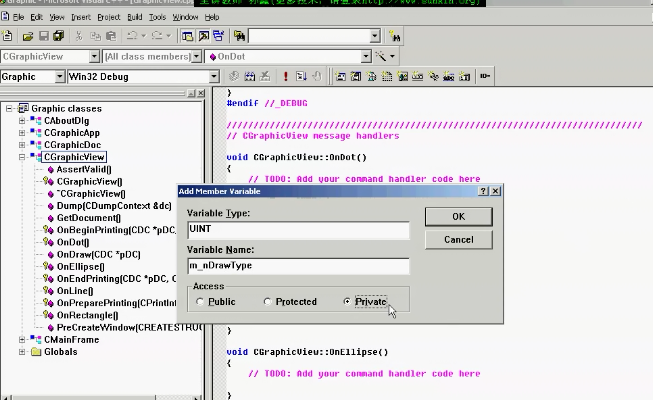653x400 pixels.
Task: Open the Insert menu
Action: [81, 17]
